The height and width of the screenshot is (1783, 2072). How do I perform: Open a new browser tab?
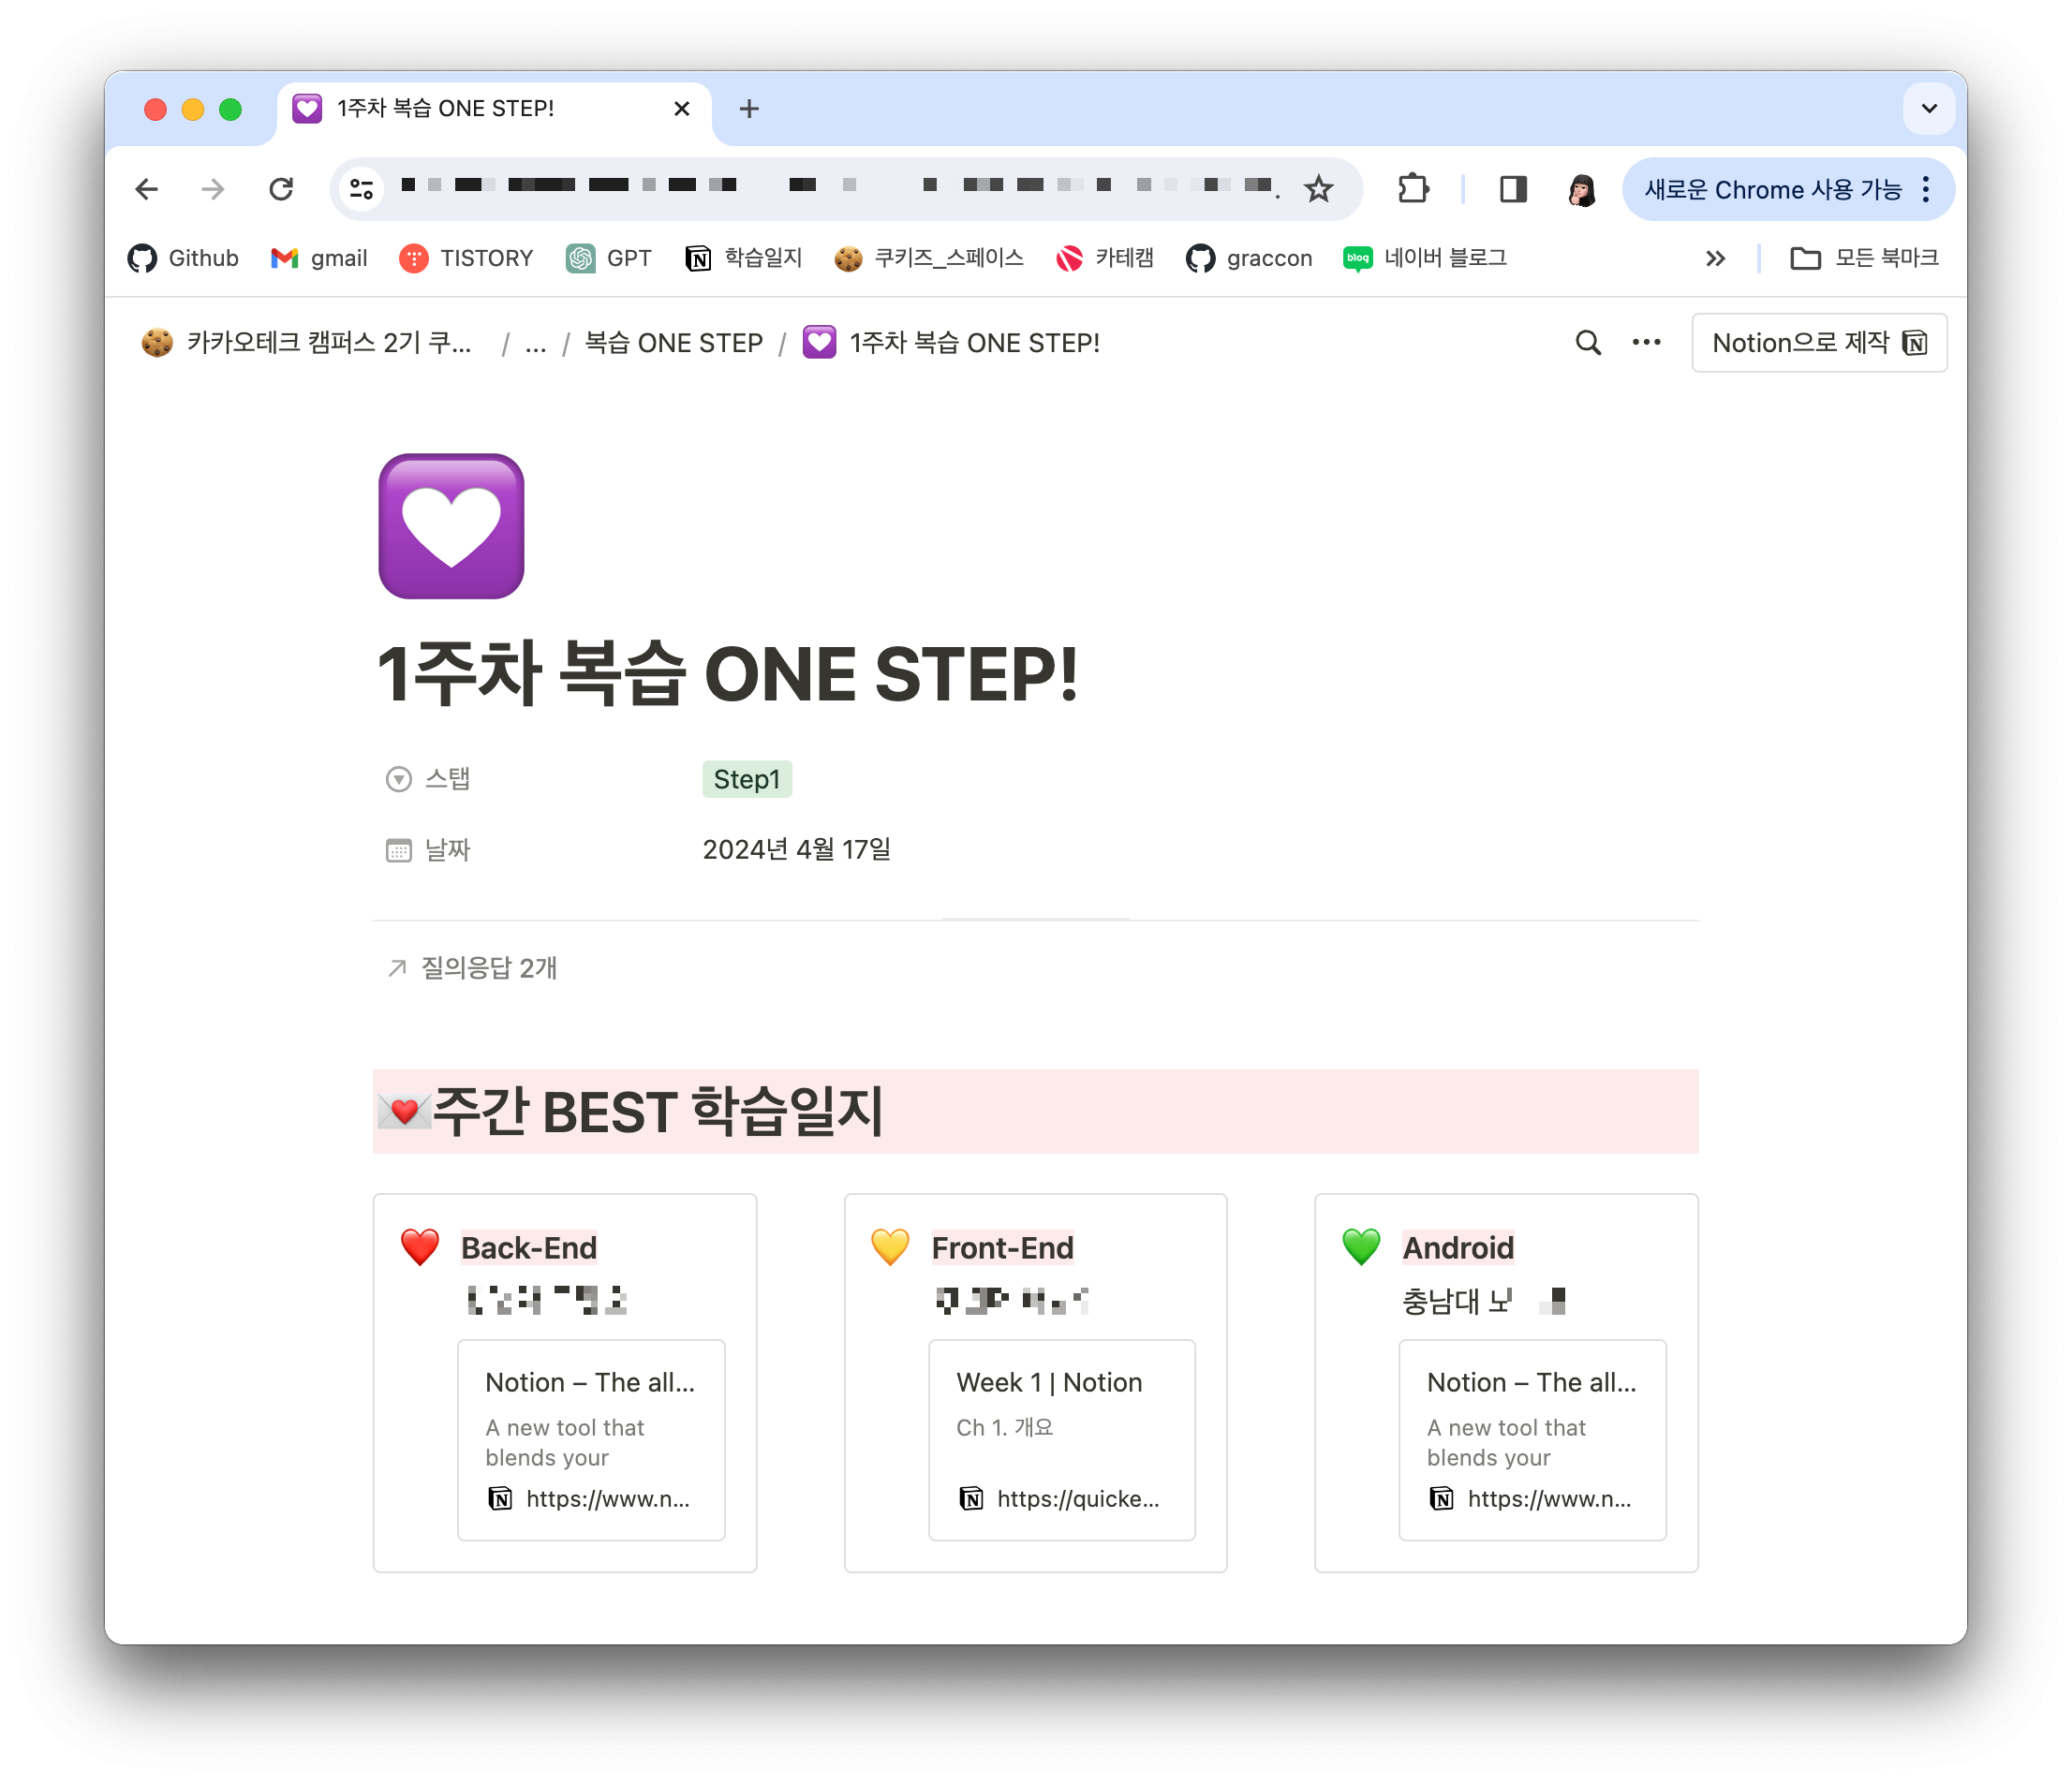749,108
